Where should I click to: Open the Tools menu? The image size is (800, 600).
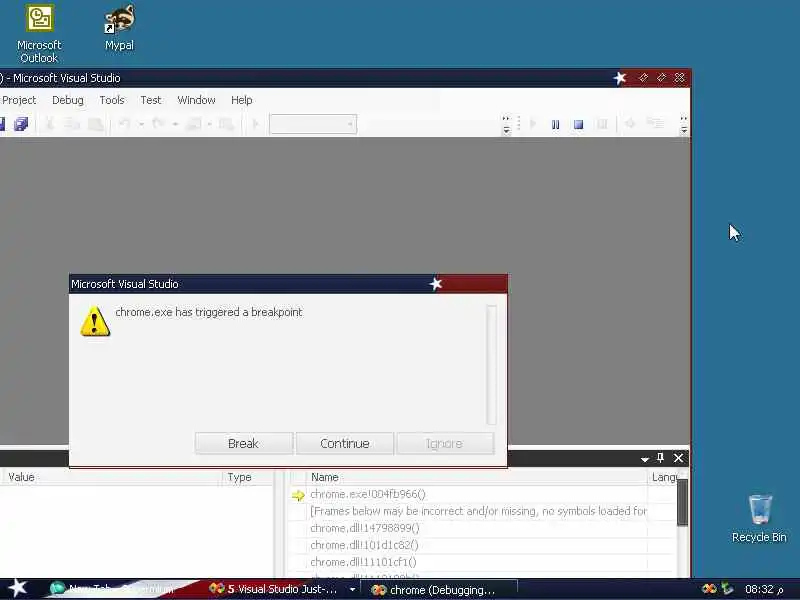112,100
